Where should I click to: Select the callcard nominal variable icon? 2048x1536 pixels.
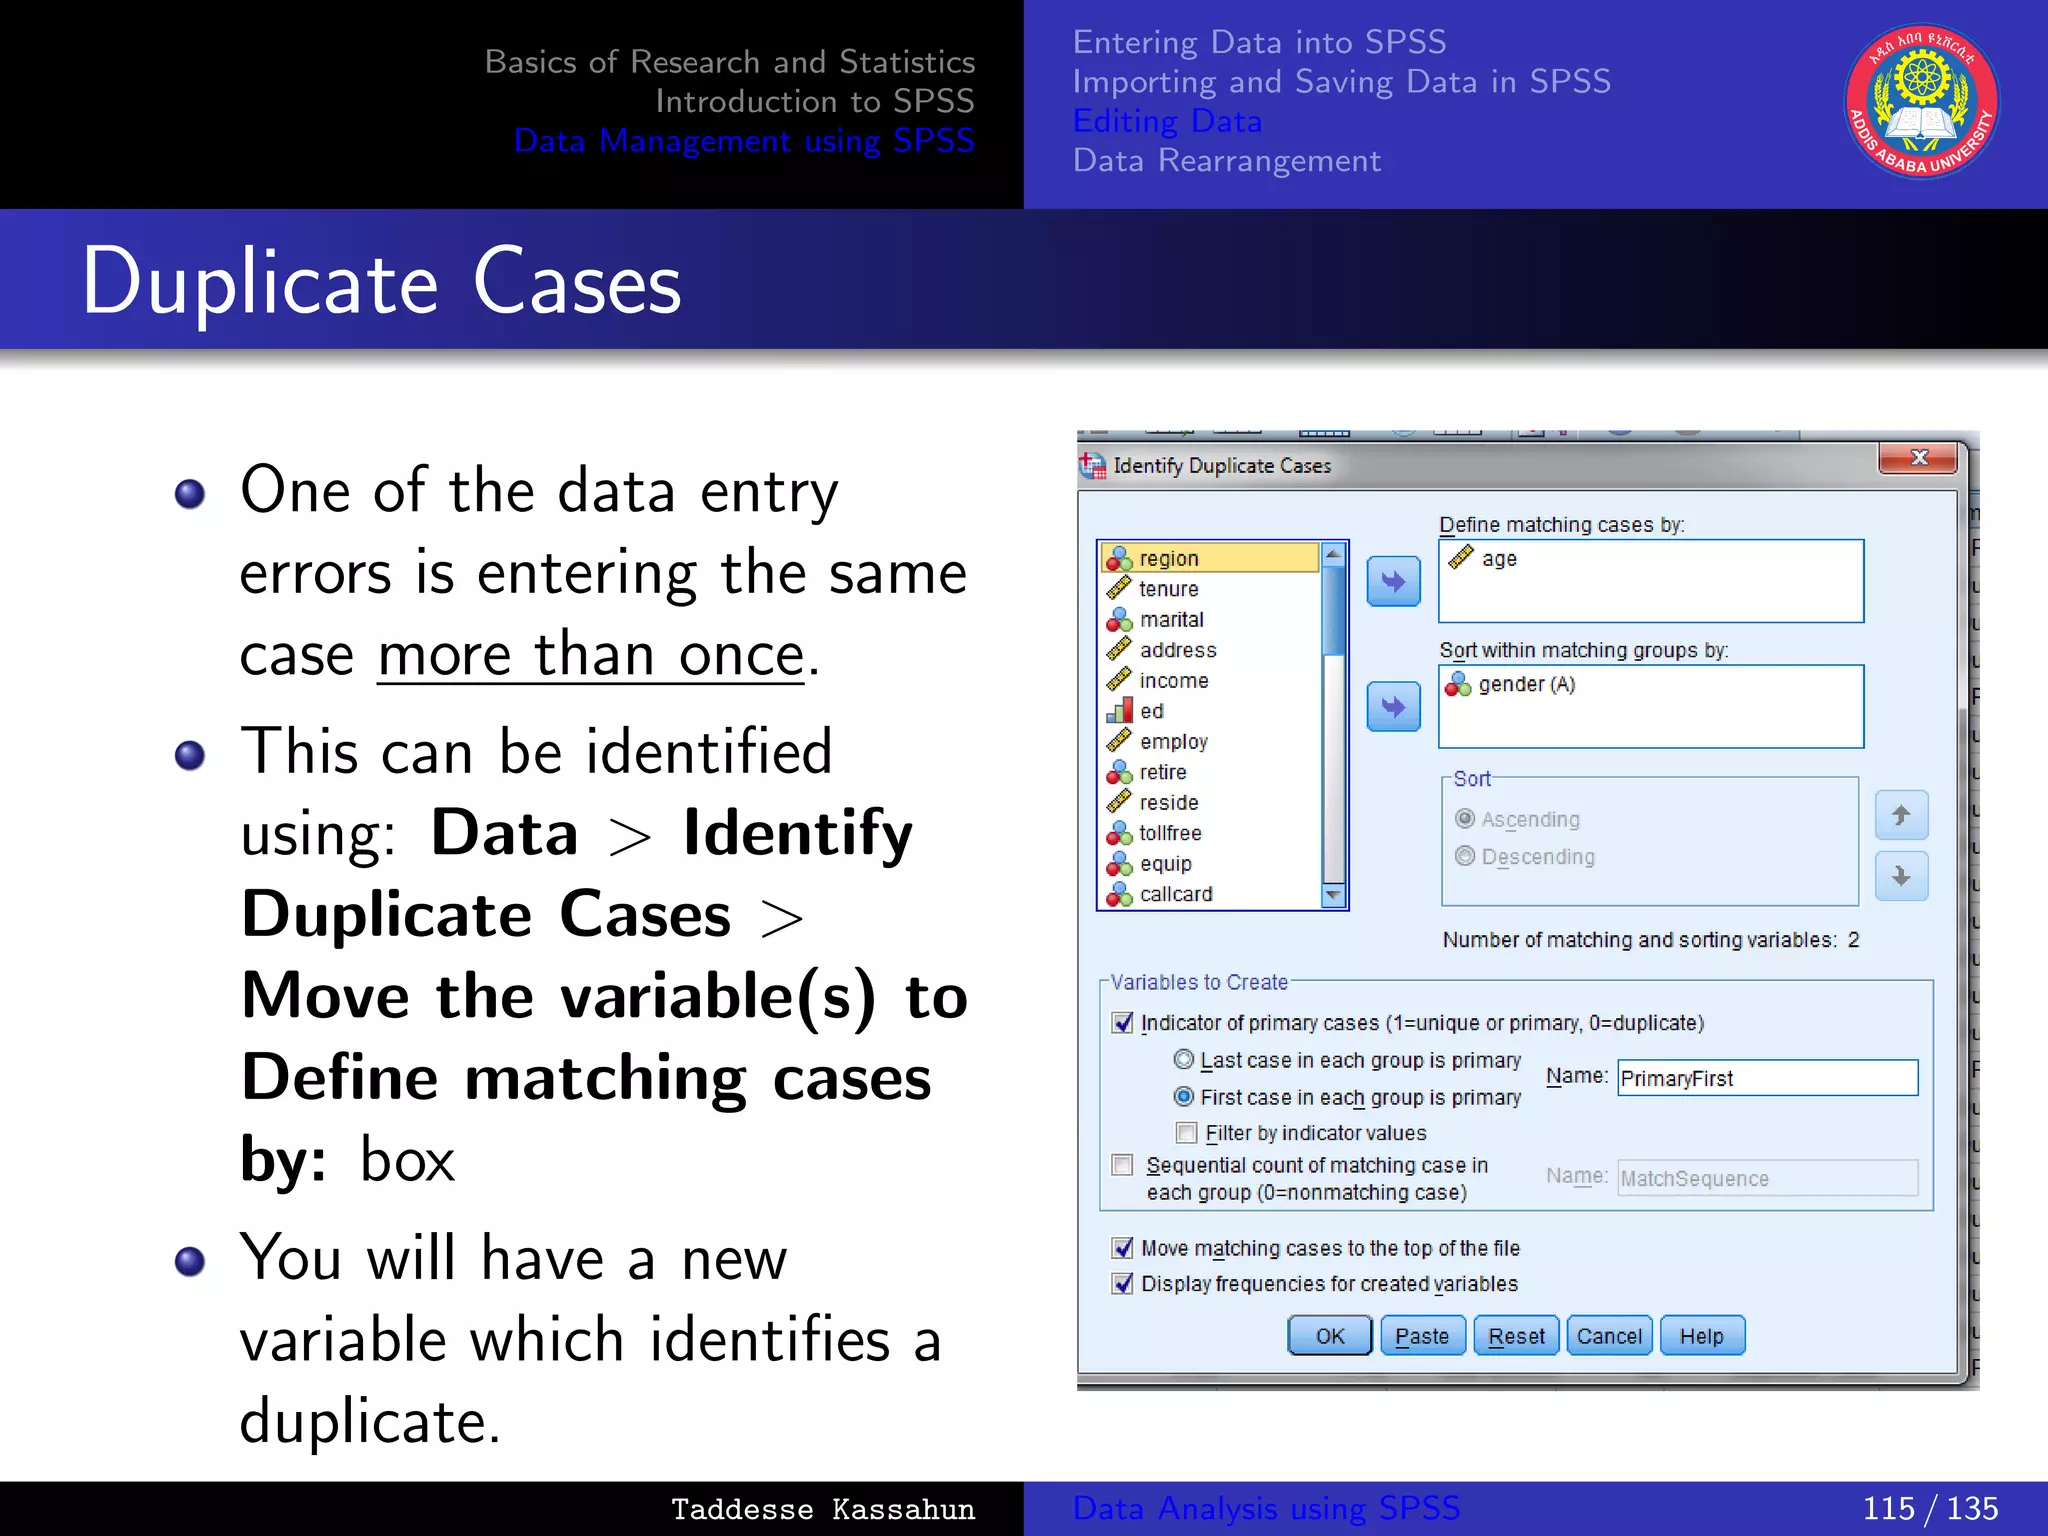click(1118, 894)
